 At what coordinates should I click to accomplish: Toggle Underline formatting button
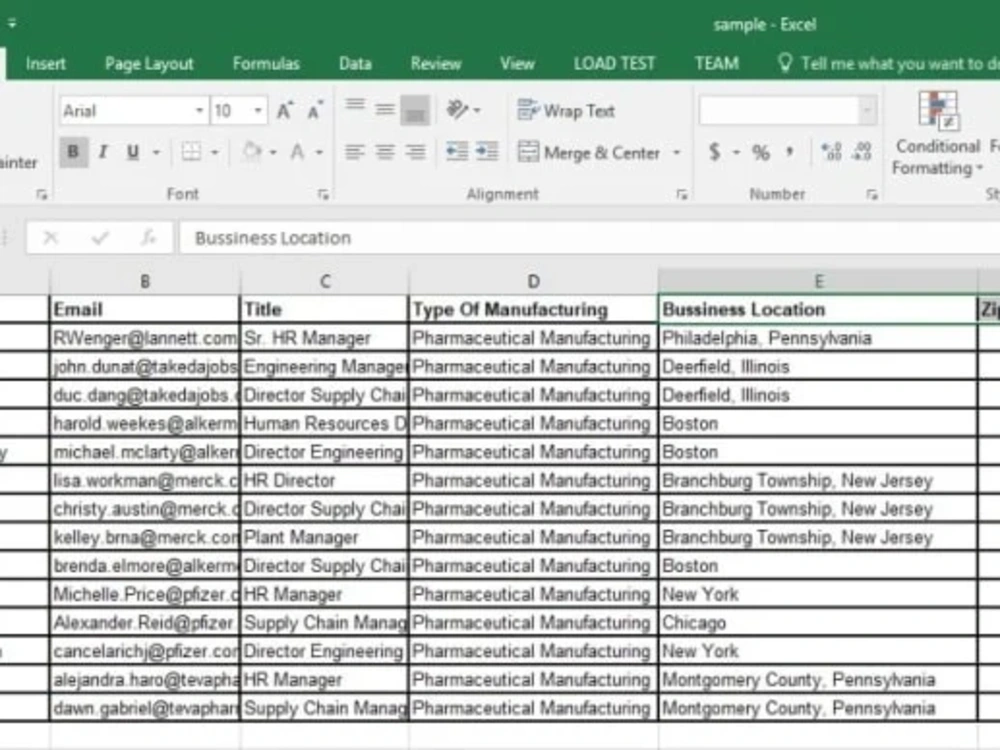point(133,152)
